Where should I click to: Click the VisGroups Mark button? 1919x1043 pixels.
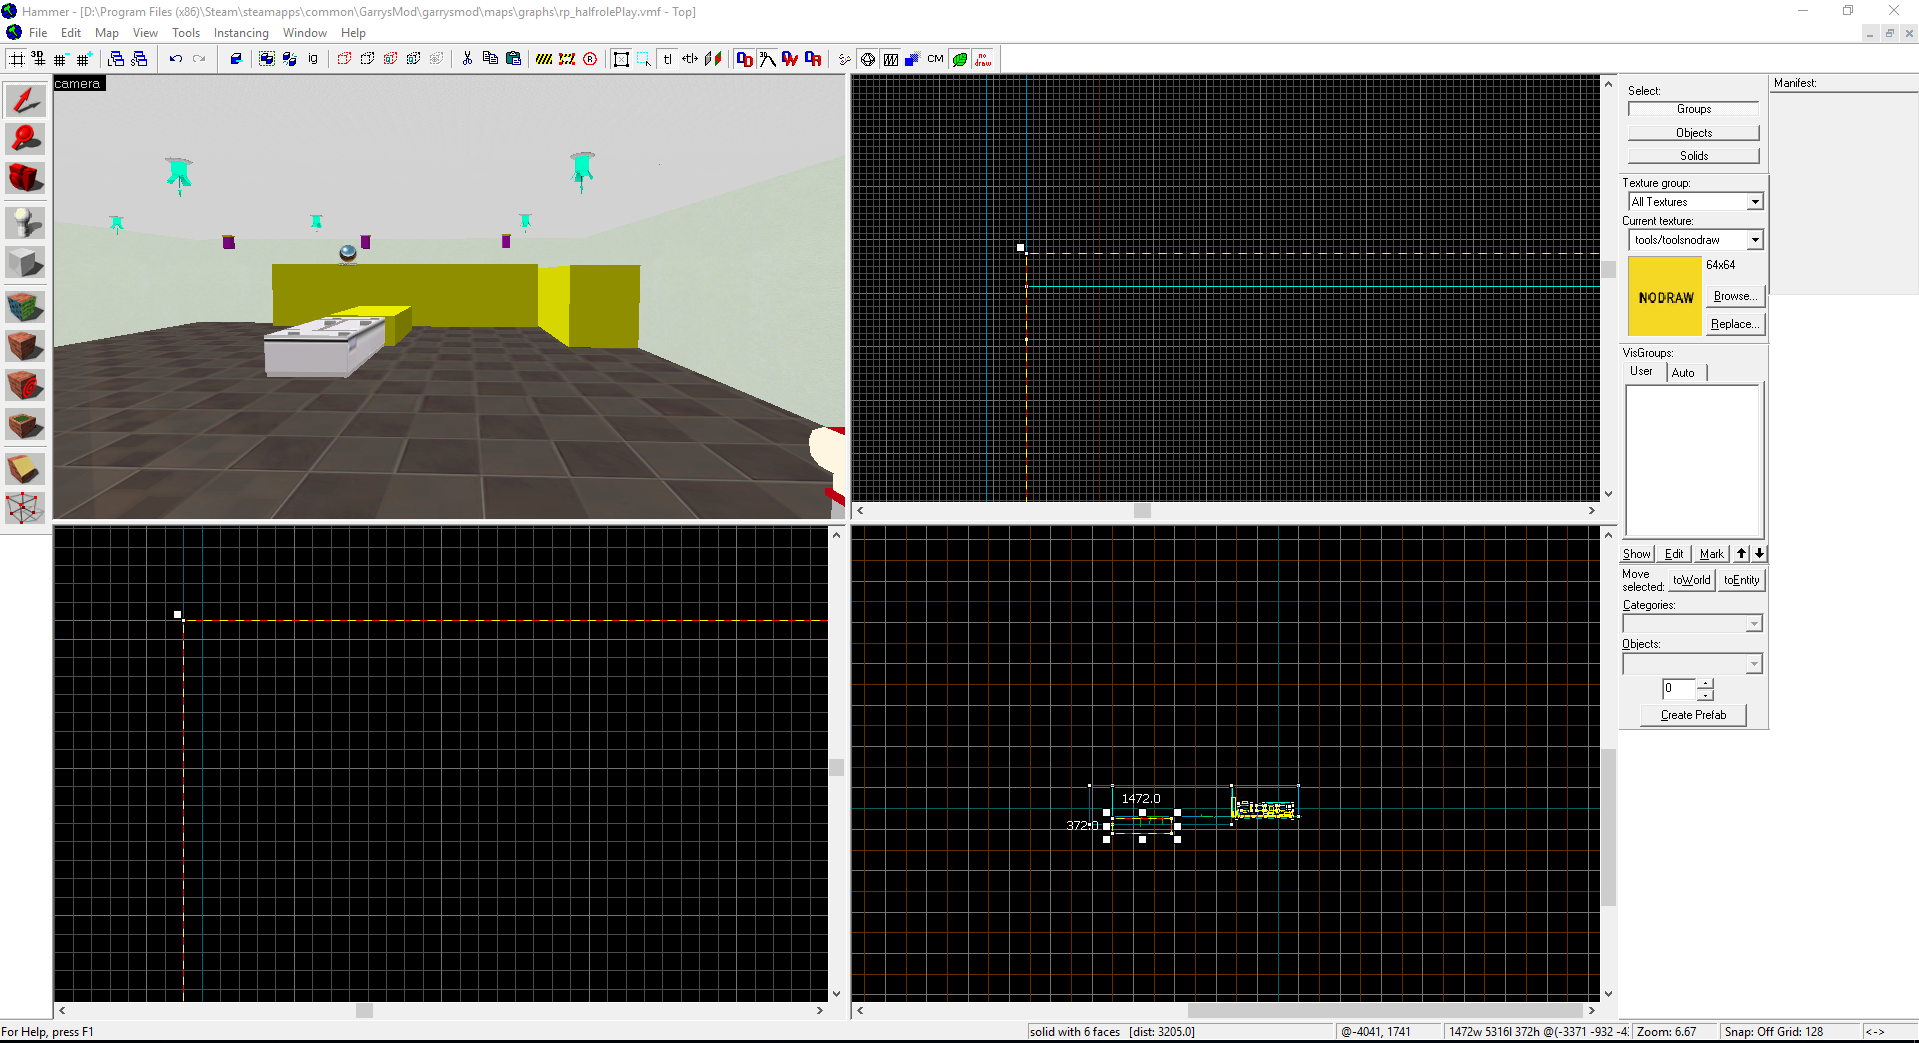[x=1712, y=554]
